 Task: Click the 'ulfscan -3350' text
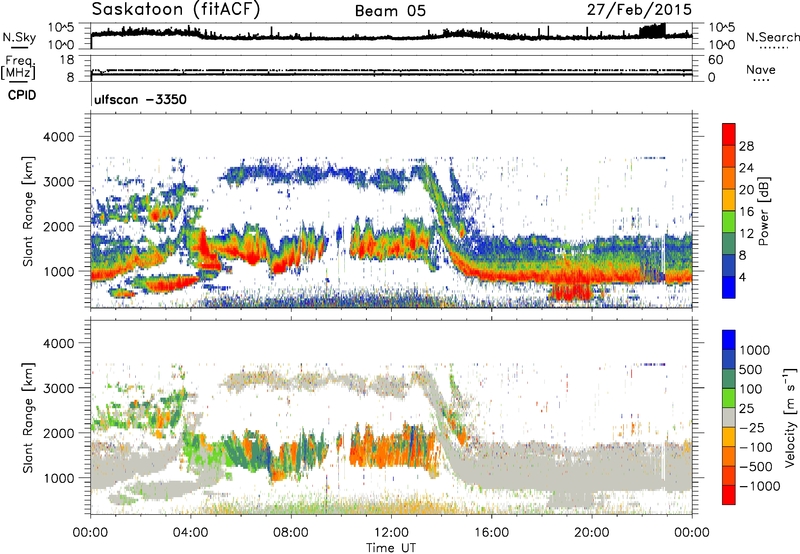[x=140, y=99]
